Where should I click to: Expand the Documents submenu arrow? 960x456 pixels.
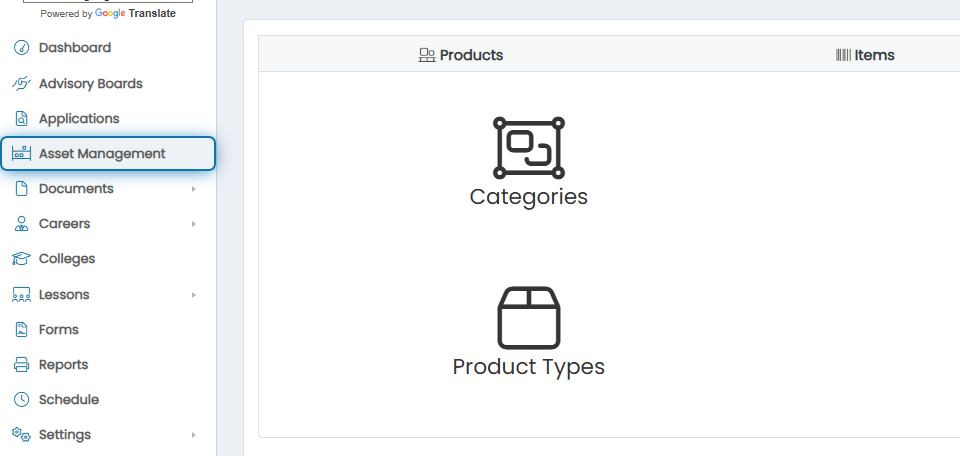click(193, 189)
